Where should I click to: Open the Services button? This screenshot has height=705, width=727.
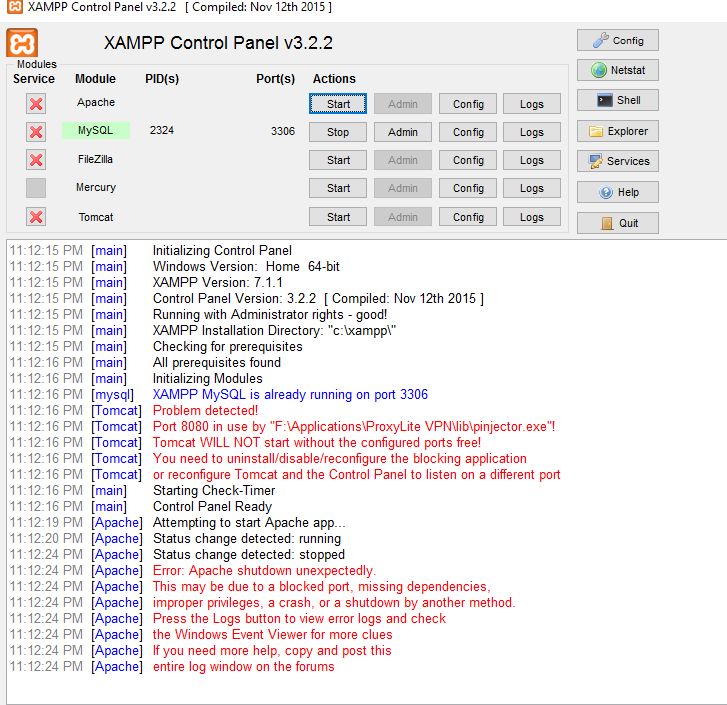tap(618, 161)
